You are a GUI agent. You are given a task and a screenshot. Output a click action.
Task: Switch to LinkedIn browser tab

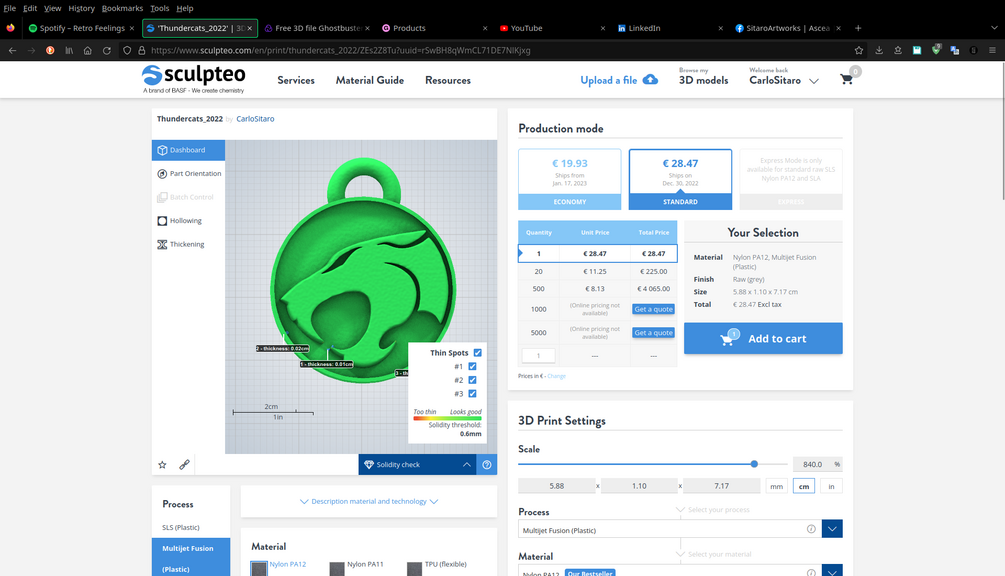tap(670, 28)
